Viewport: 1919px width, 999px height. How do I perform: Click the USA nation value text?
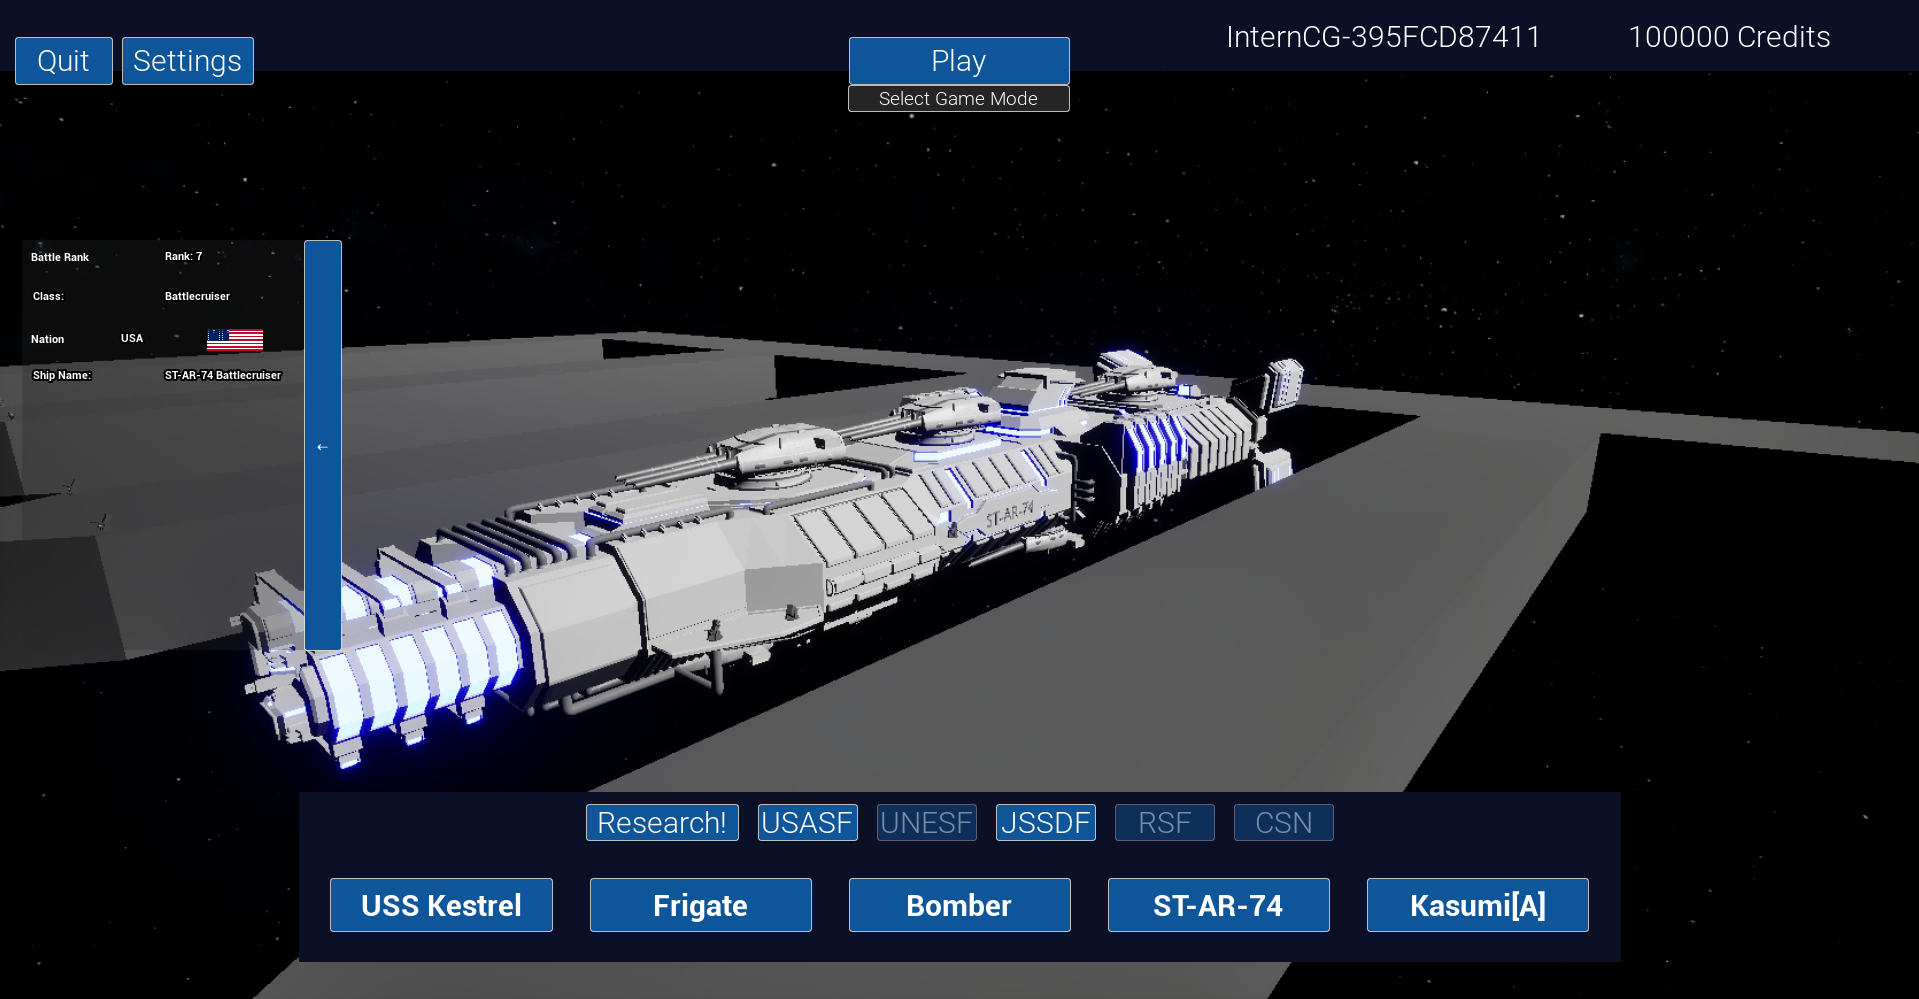[132, 339]
